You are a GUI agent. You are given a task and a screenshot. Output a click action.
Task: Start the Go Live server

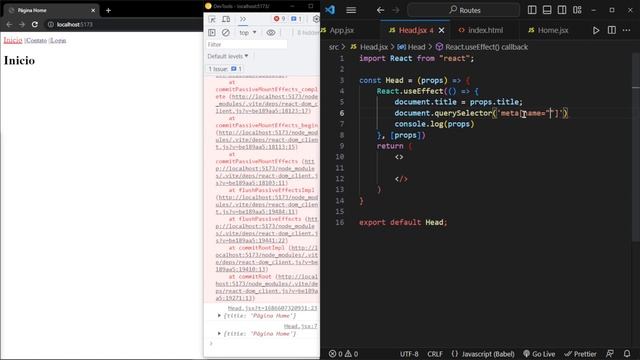pyautogui.click(x=539, y=354)
